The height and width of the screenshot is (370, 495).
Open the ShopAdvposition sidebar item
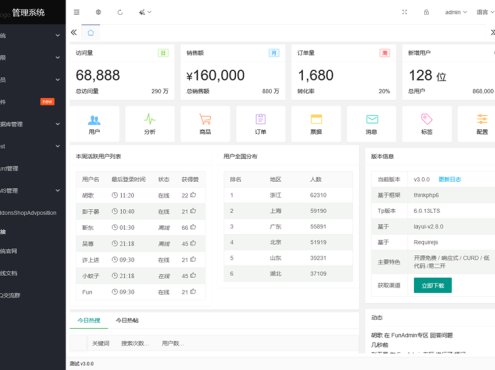tap(33, 213)
